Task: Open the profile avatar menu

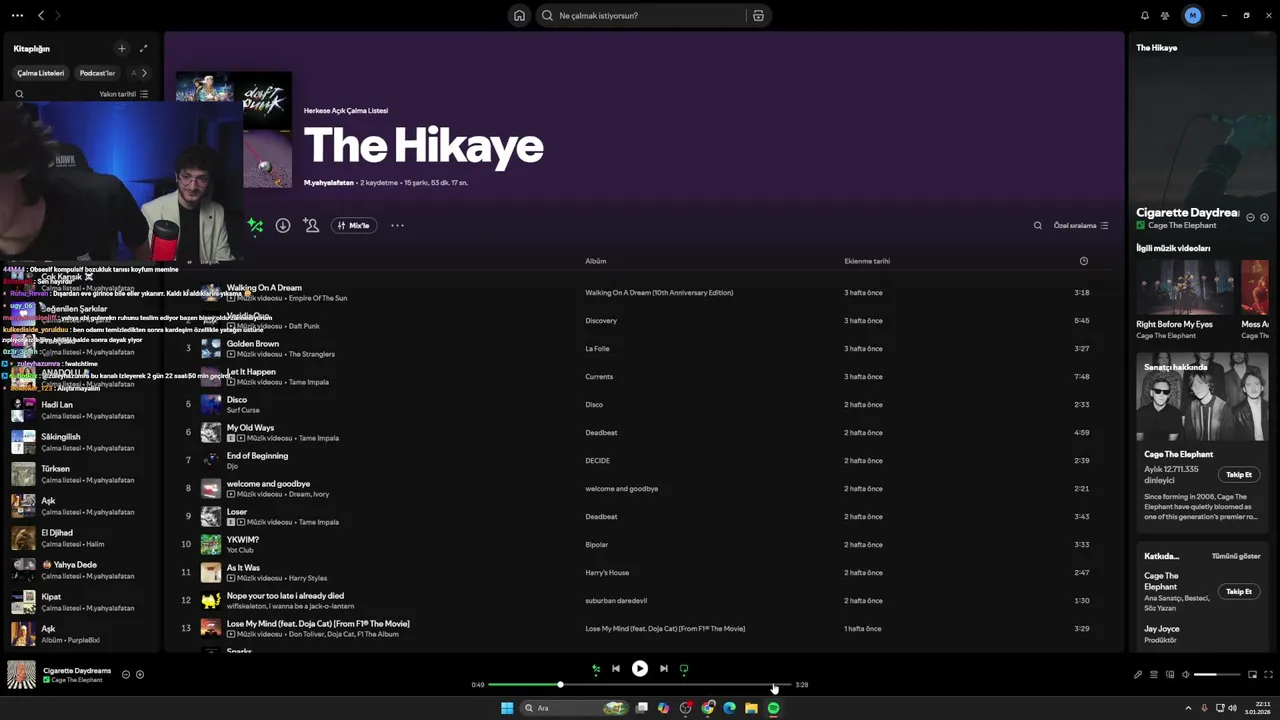Action: coord(1192,15)
